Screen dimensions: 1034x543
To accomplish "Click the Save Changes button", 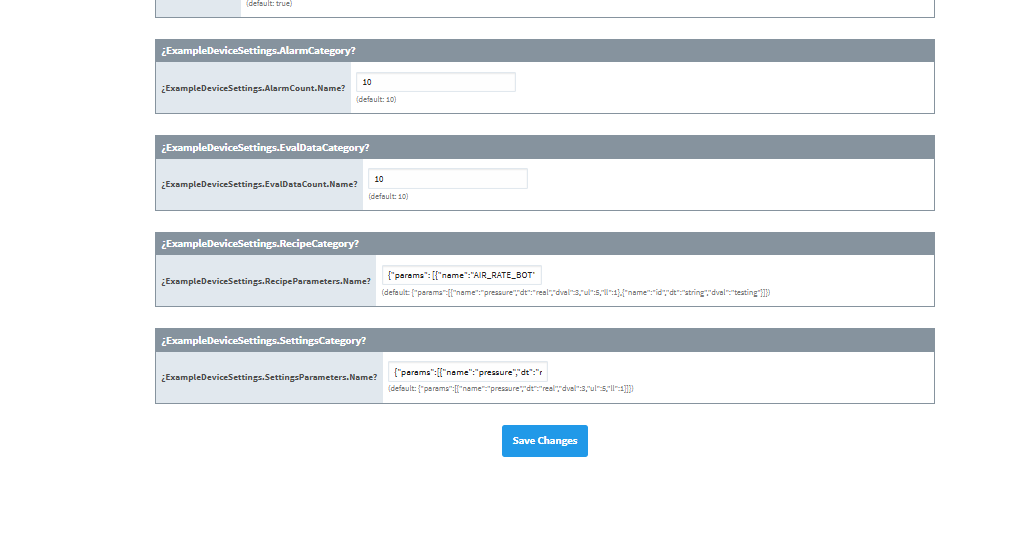I will click(x=545, y=441).
